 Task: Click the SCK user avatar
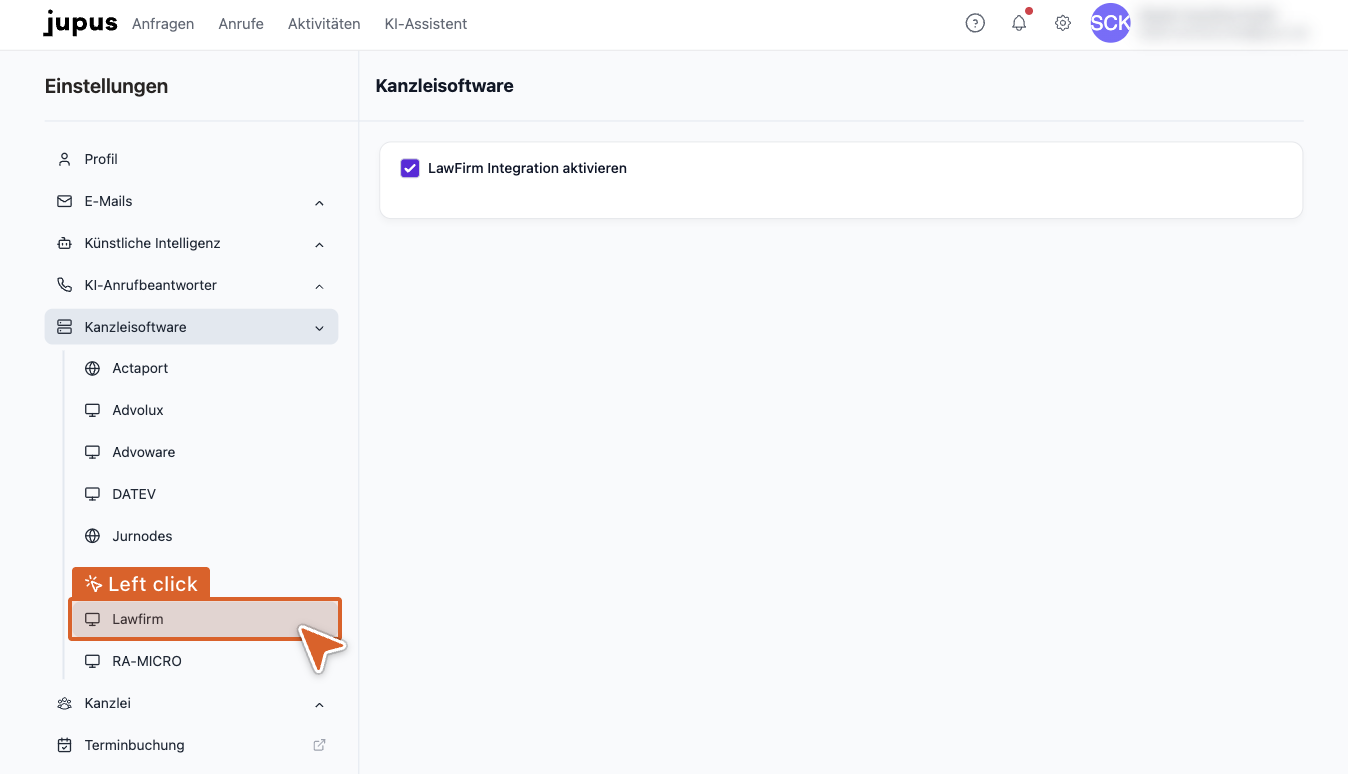tap(1110, 23)
